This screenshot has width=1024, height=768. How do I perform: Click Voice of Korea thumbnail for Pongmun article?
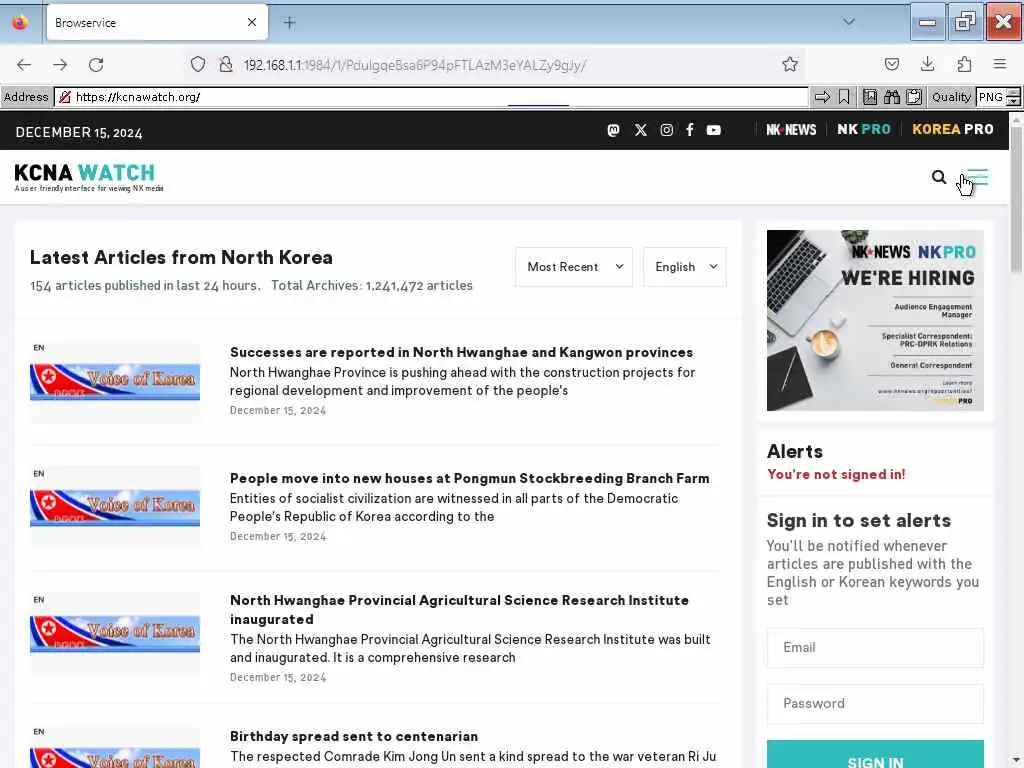click(115, 508)
